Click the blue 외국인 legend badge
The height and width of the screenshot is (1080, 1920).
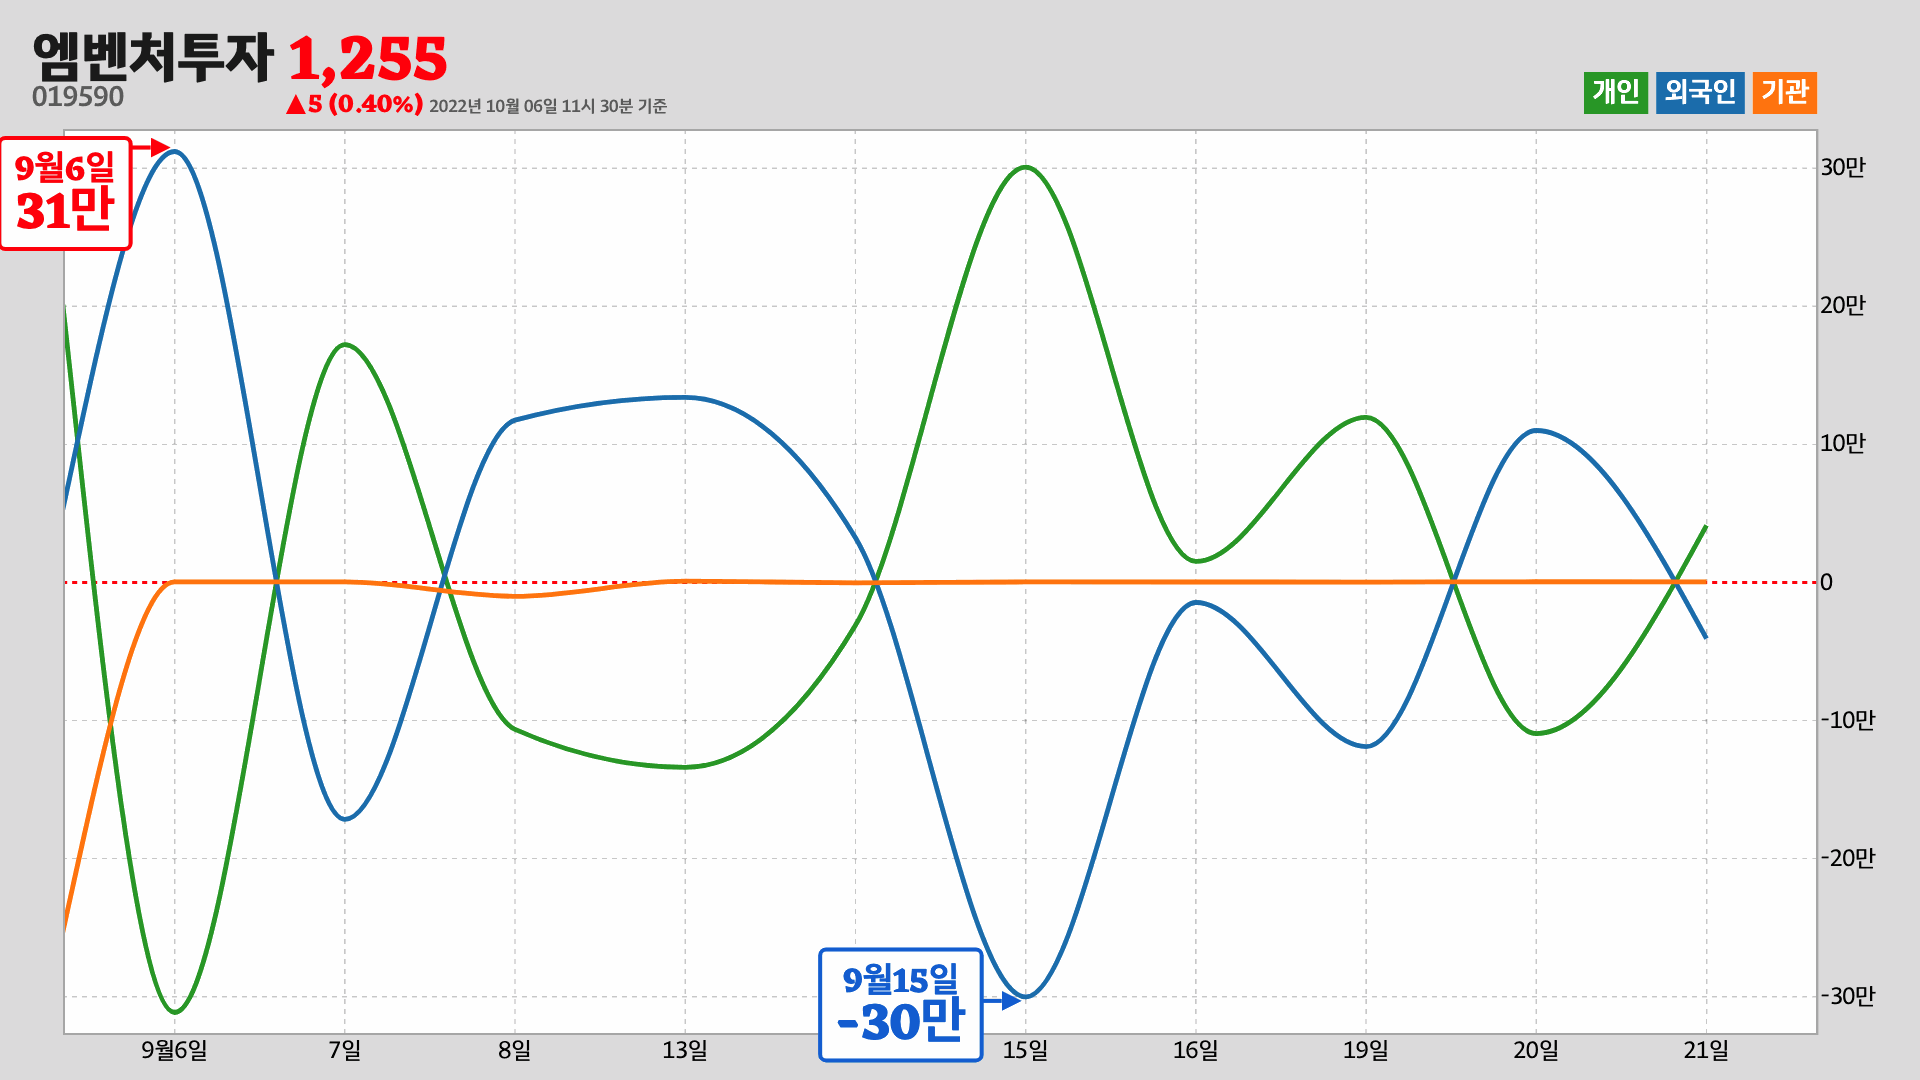click(1700, 93)
